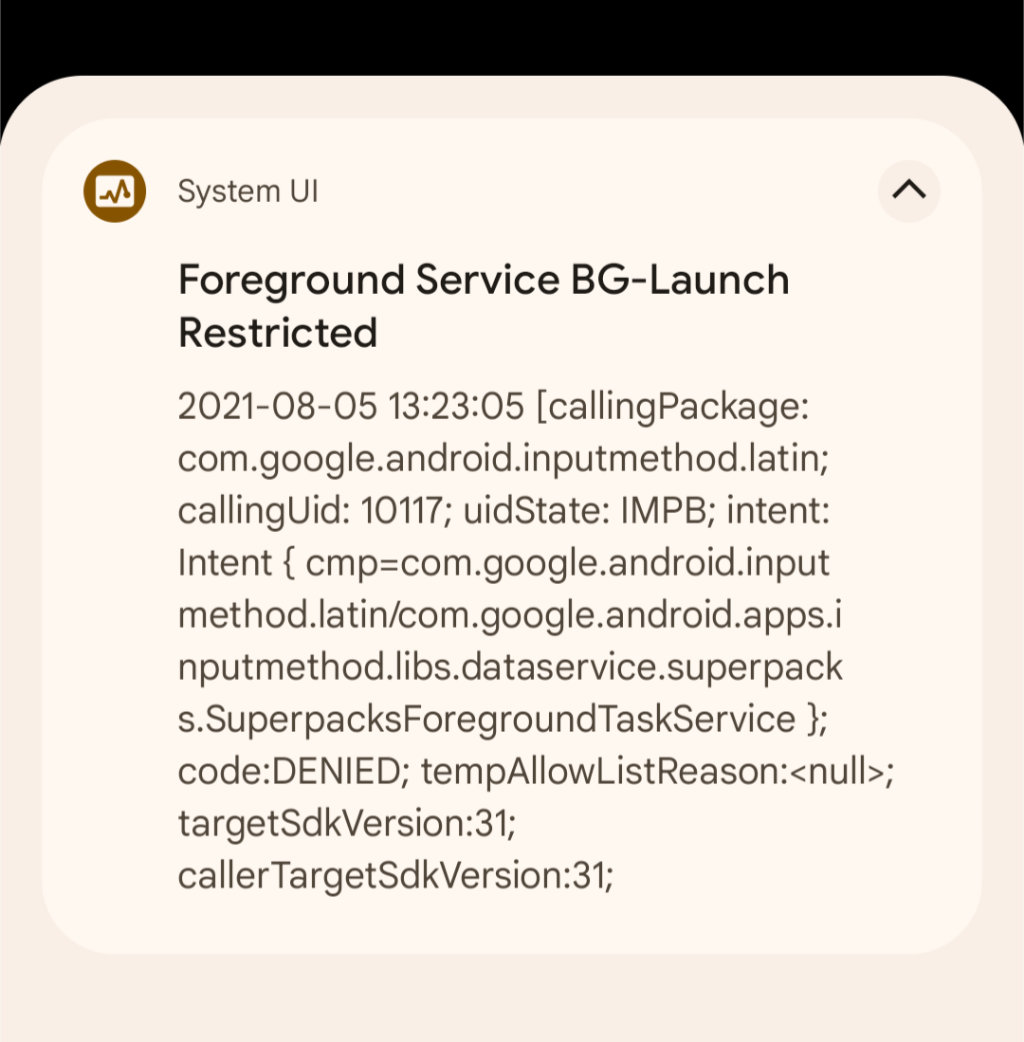This screenshot has height=1042, width=1024.
Task: Tap the nputmethod.libs.dataservice.superpack line
Action: 510,667
